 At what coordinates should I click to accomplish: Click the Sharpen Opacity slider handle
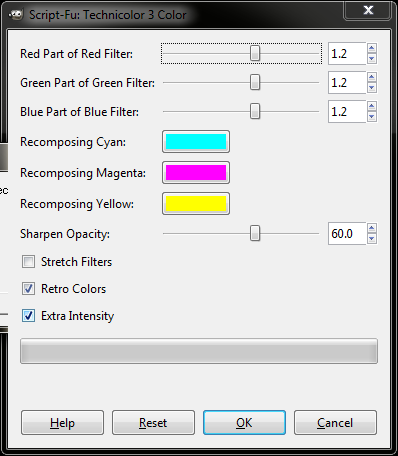point(255,233)
